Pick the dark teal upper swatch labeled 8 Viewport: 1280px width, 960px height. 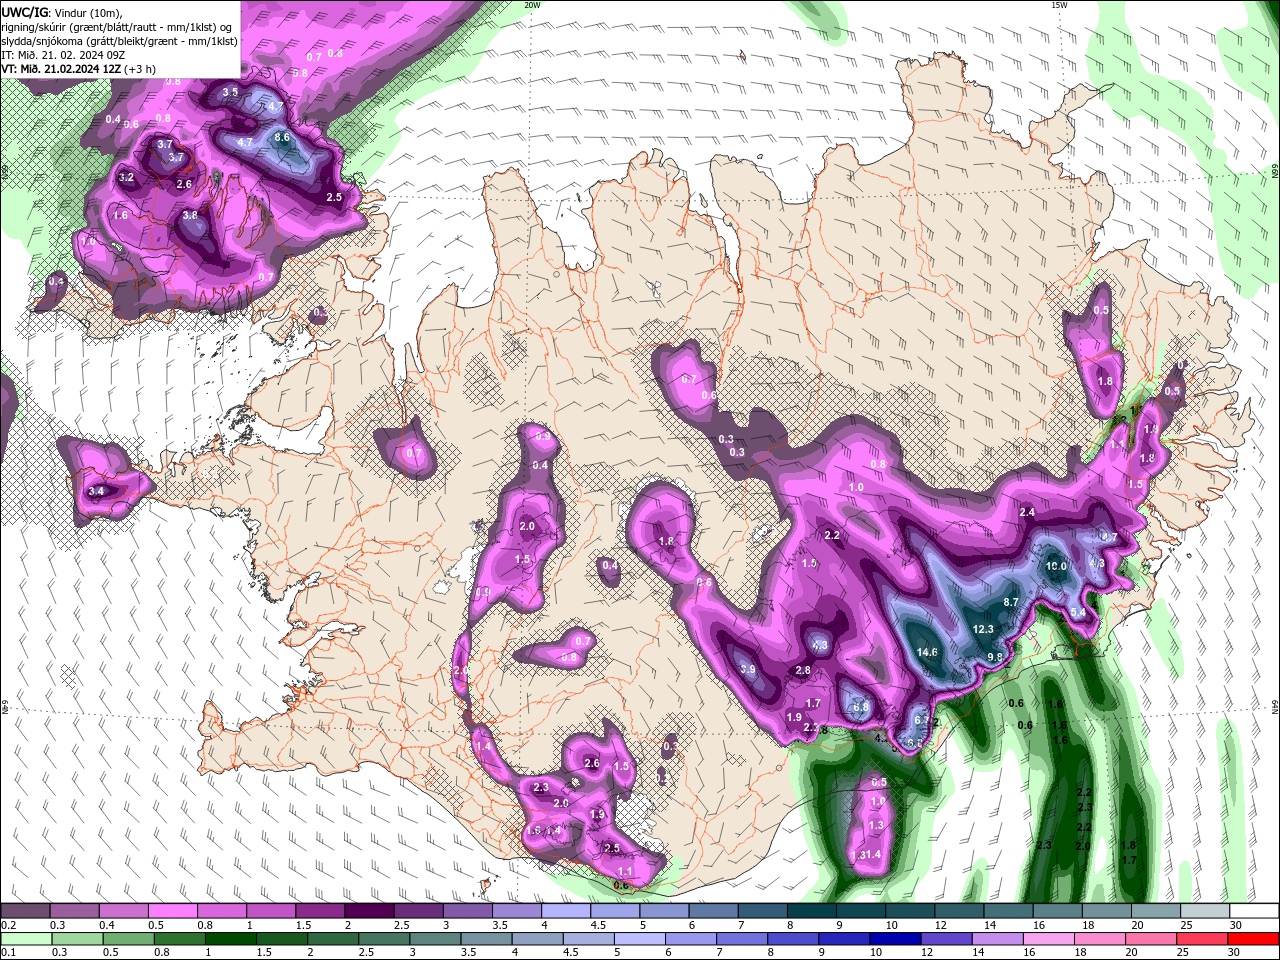point(812,911)
